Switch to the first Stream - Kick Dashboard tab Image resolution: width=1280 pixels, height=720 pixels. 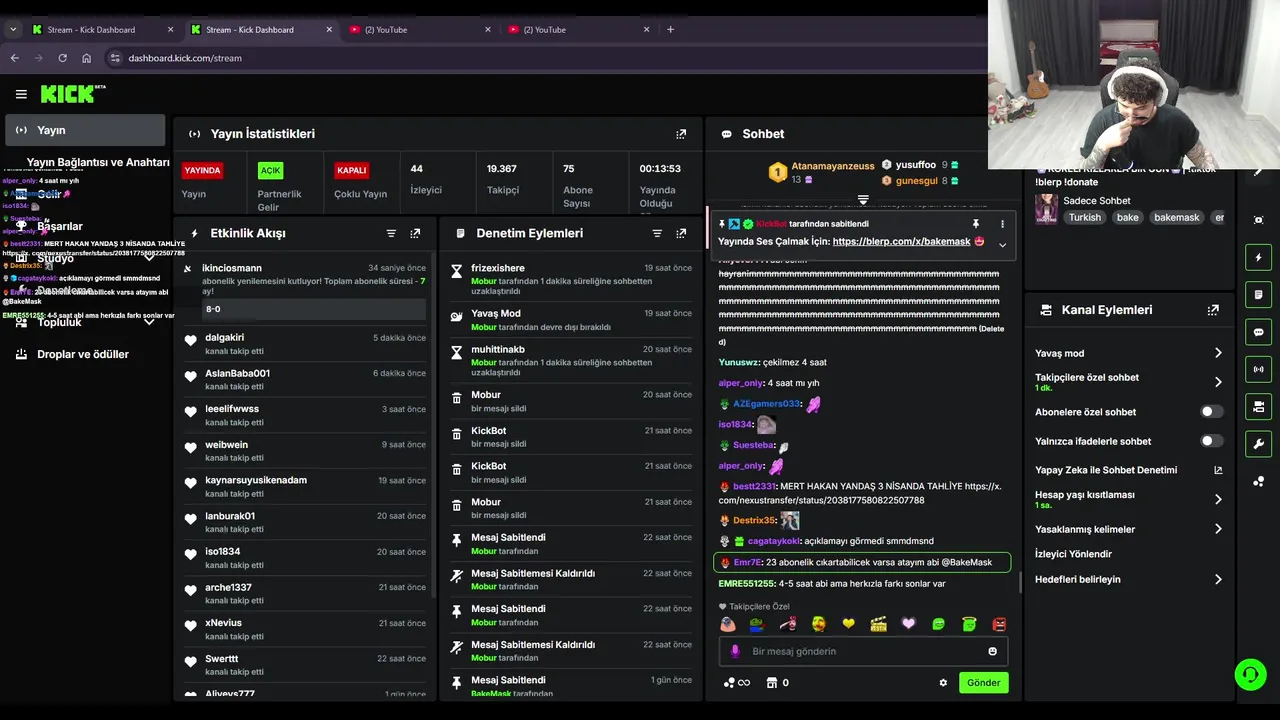pyautogui.click(x=102, y=30)
